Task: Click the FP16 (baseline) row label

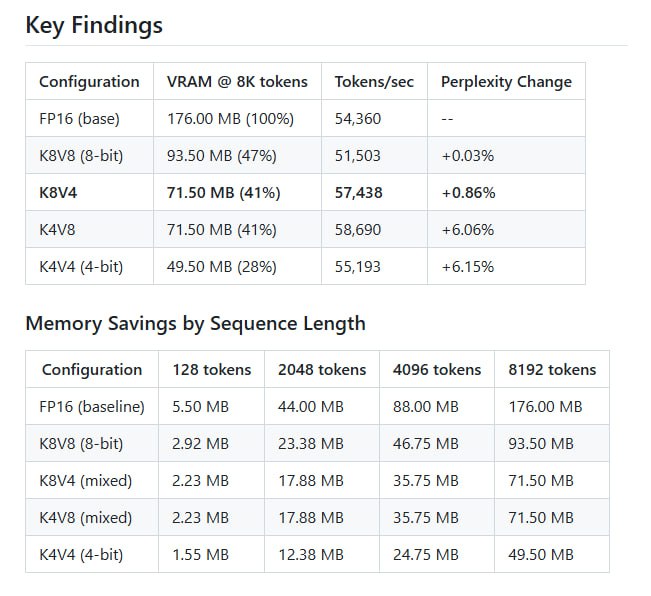Action: [93, 407]
